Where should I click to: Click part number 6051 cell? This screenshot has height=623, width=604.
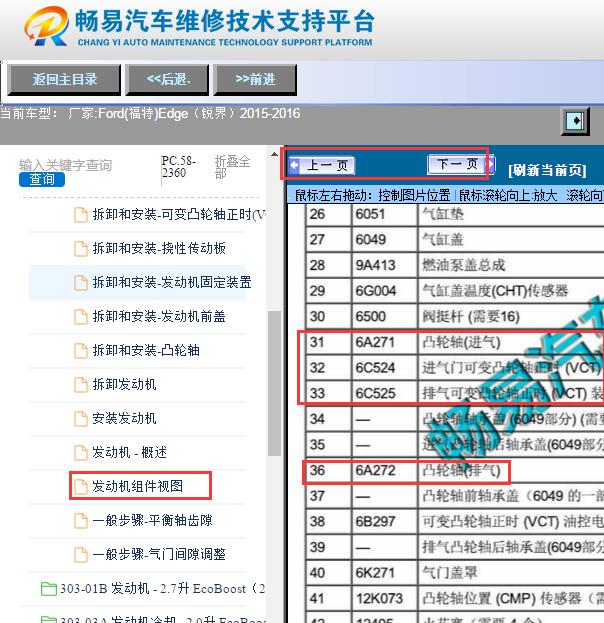pos(385,215)
